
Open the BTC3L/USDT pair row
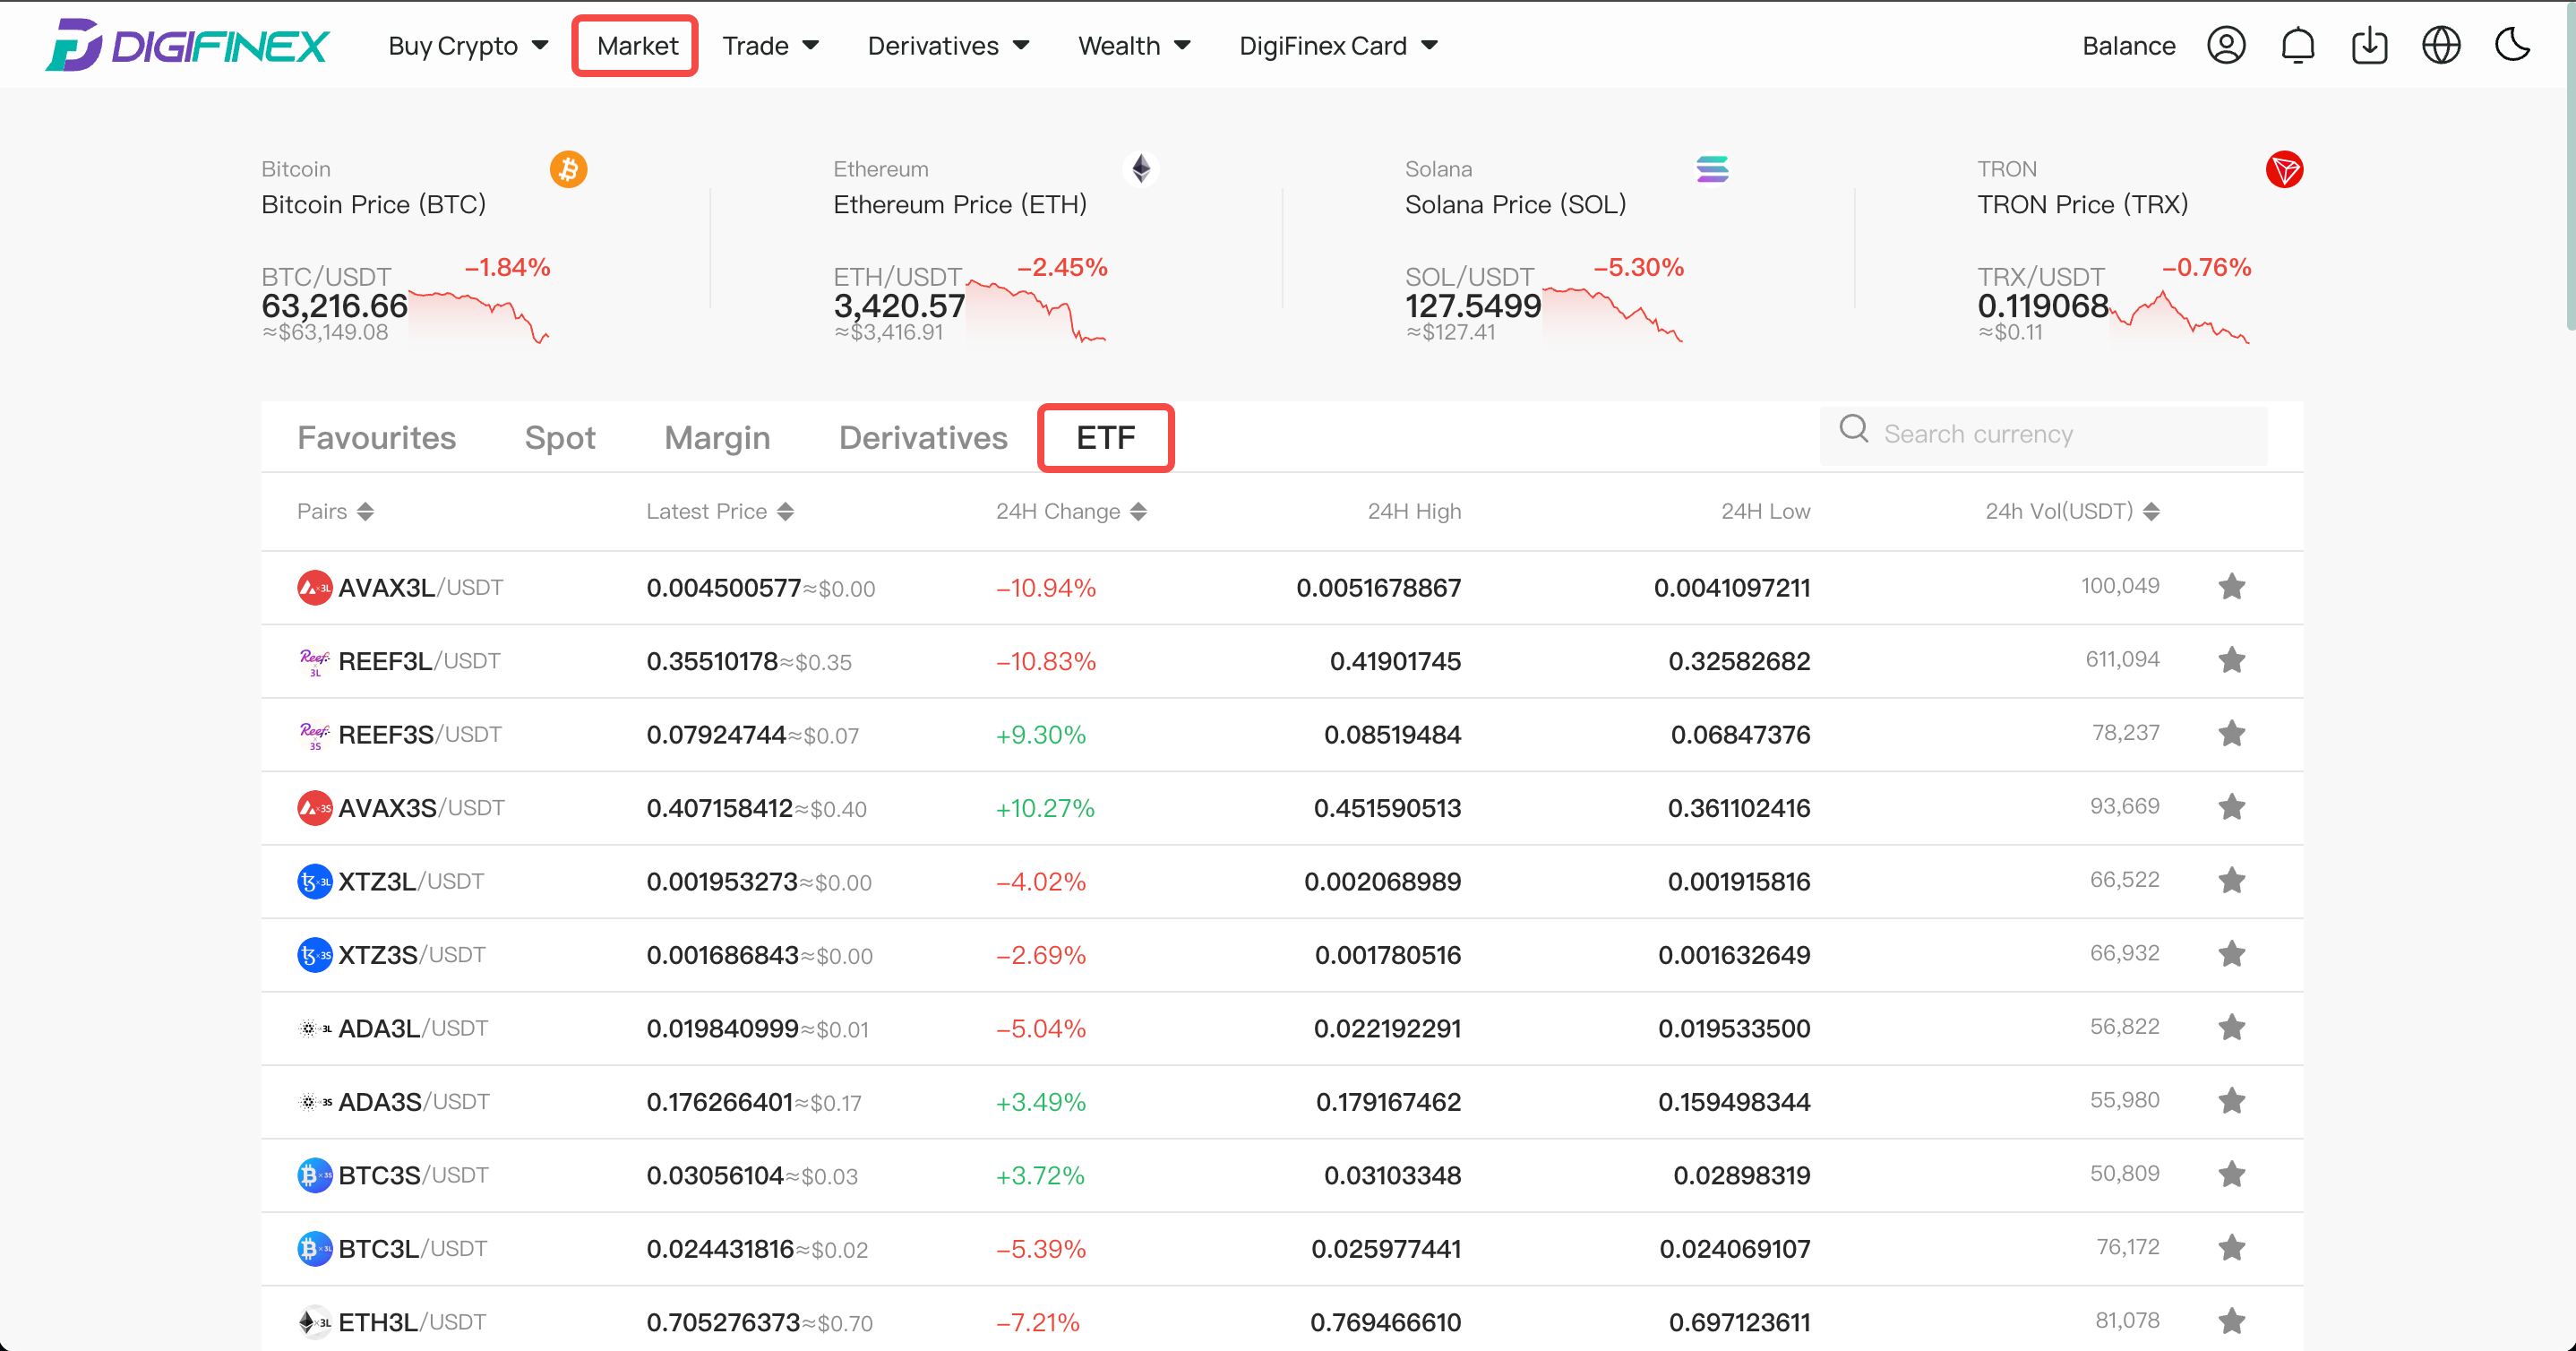[x=1282, y=1249]
